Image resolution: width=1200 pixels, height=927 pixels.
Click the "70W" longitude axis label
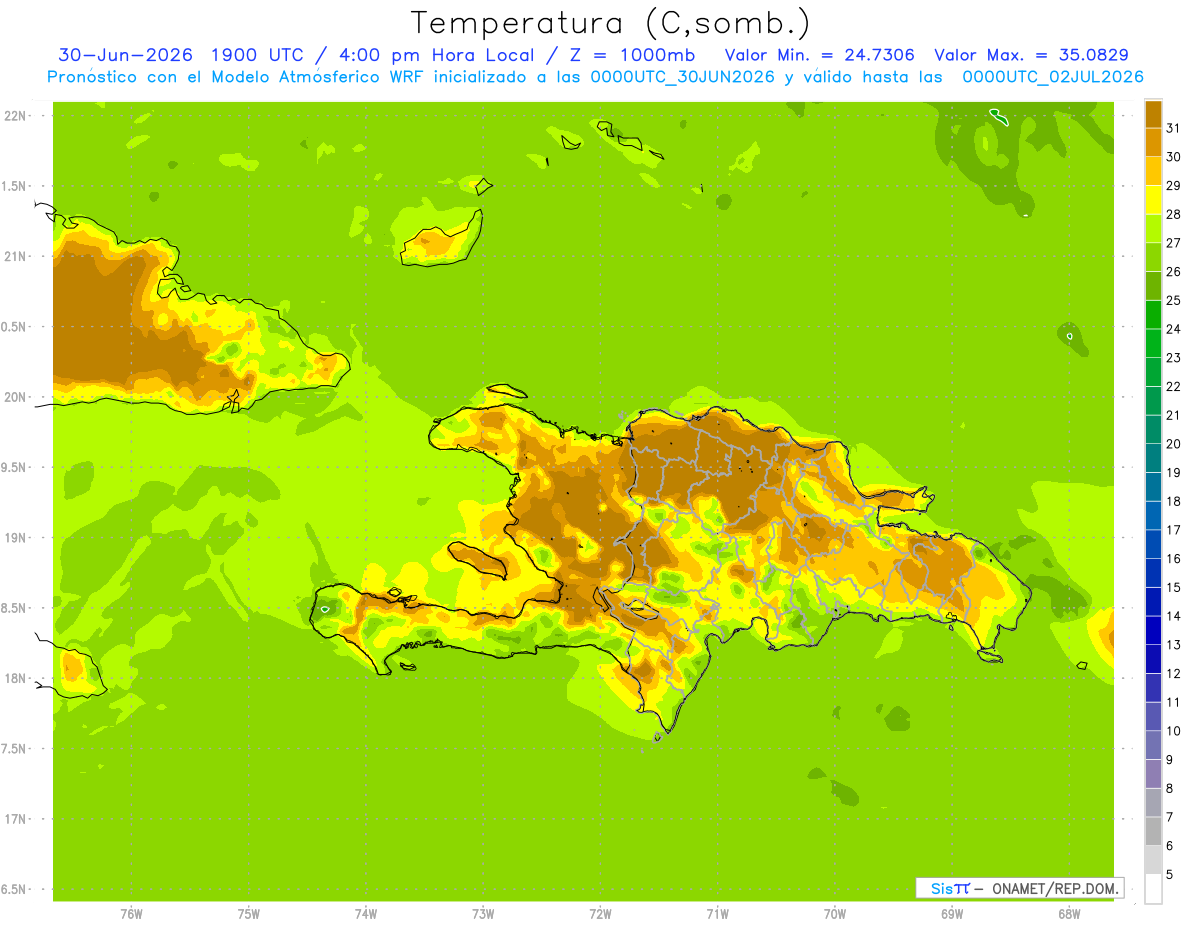click(x=835, y=914)
